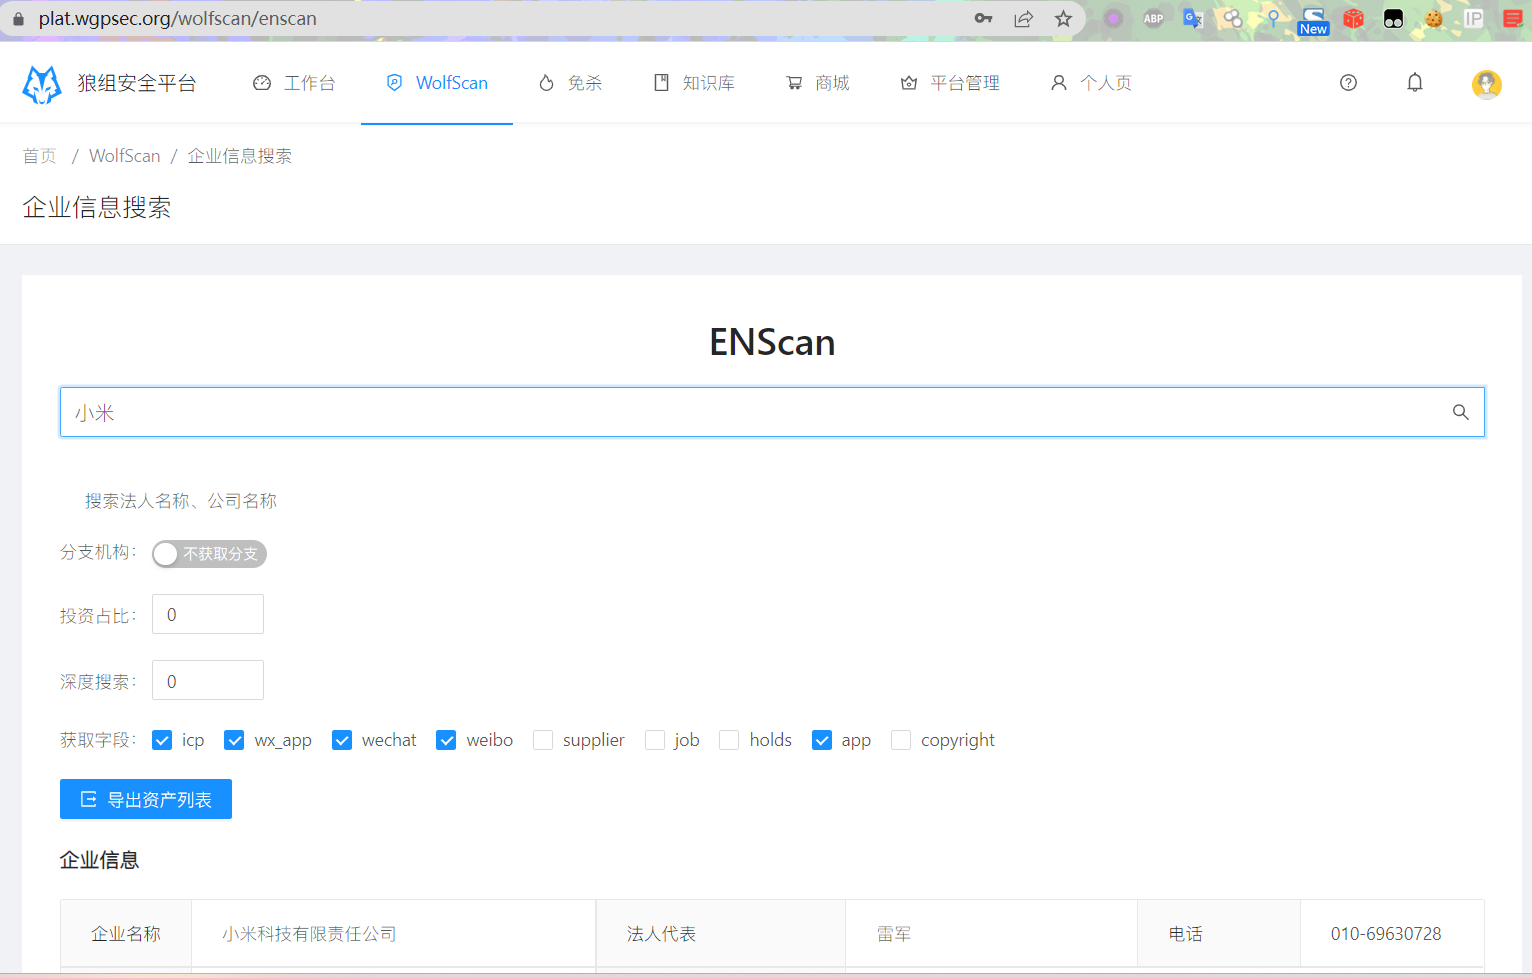This screenshot has height=978, width=1532.
Task: Open the Google Translate extension
Action: click(1193, 18)
